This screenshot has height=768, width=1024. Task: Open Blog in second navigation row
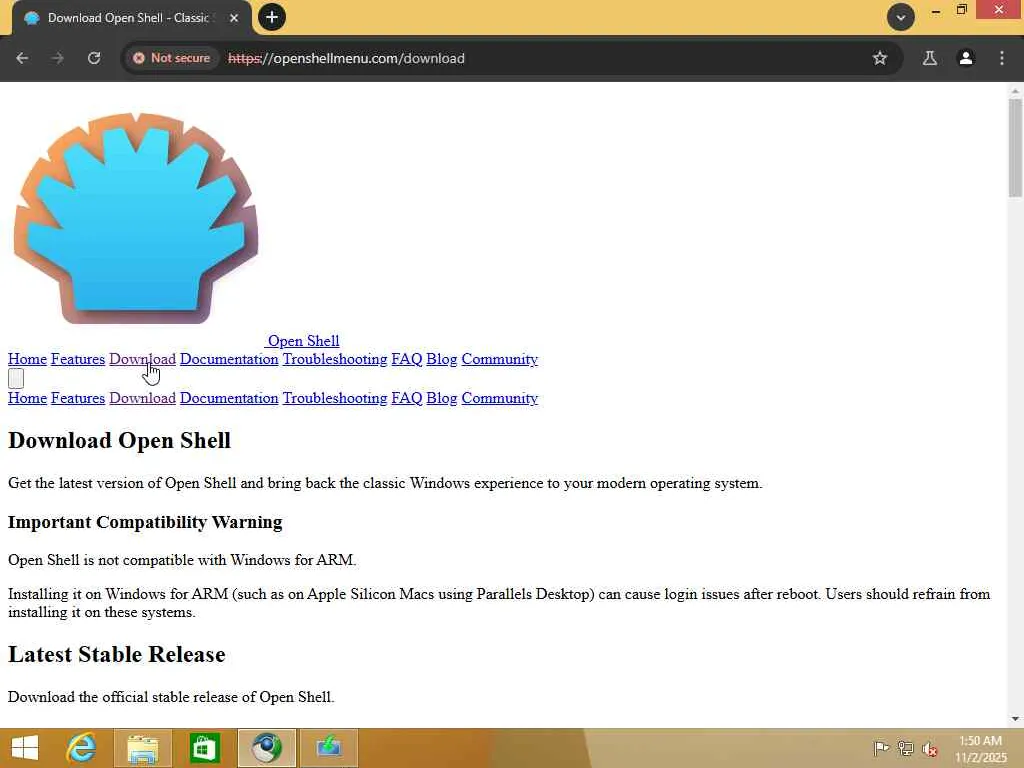pyautogui.click(x=441, y=398)
